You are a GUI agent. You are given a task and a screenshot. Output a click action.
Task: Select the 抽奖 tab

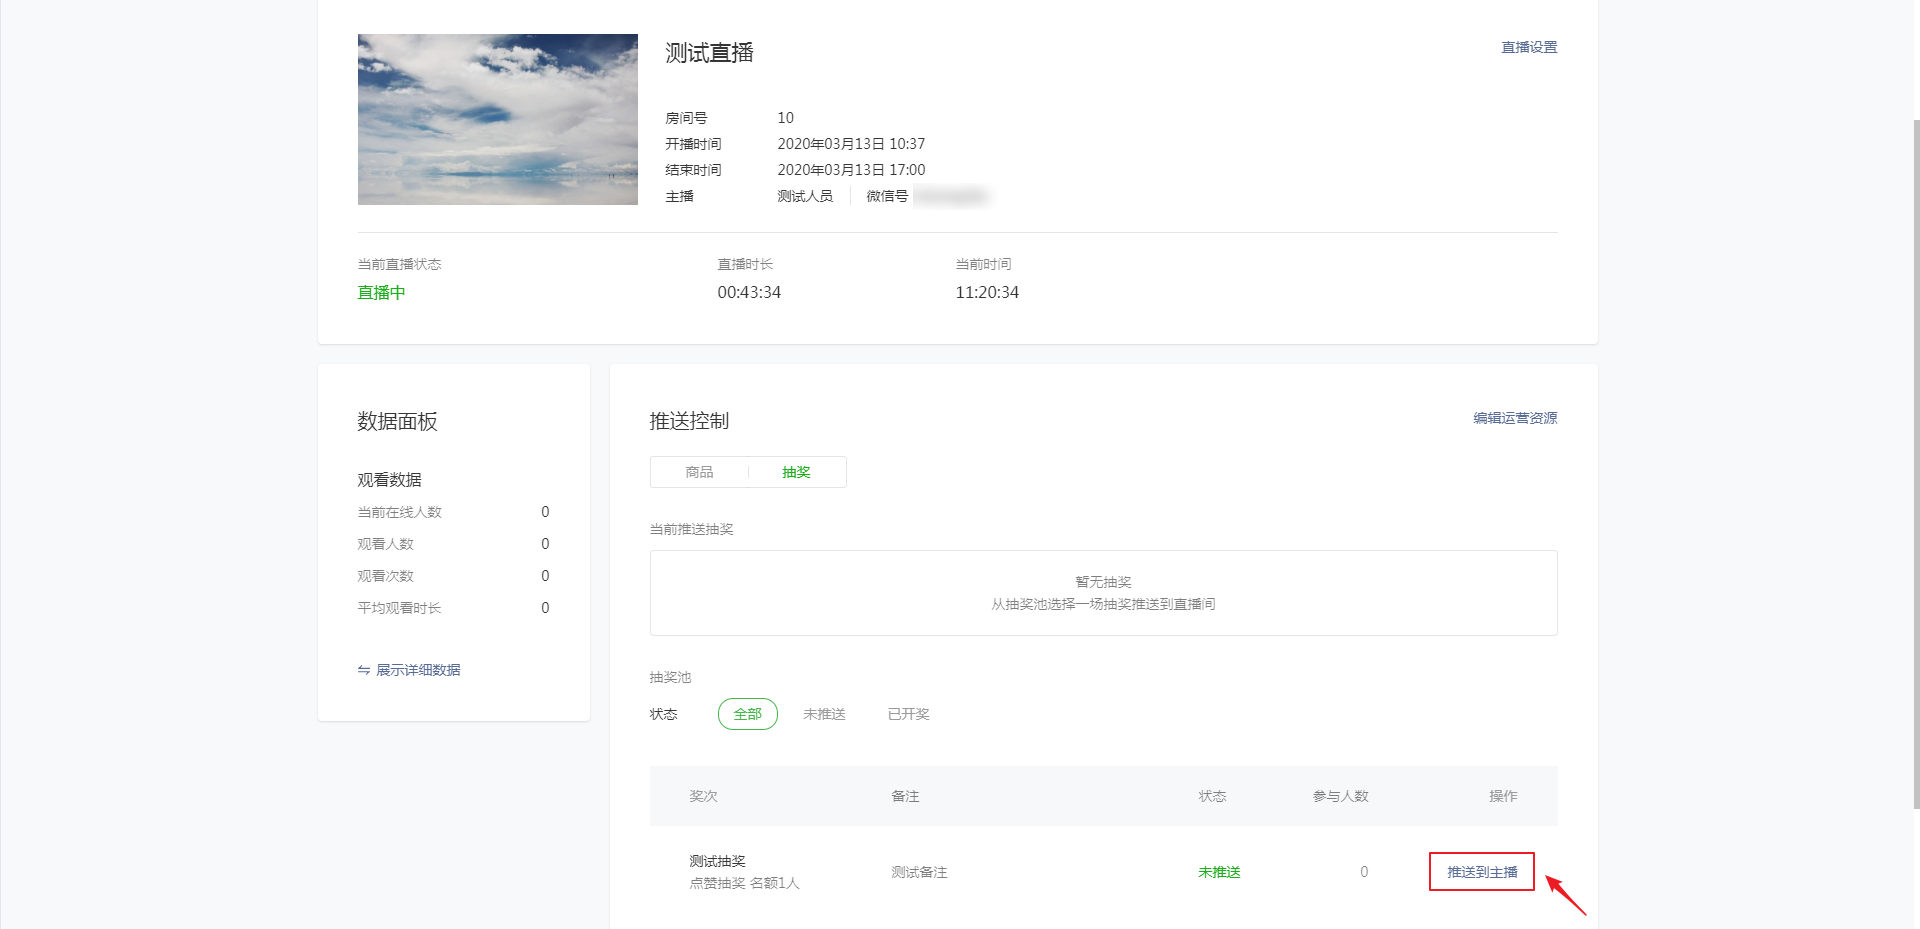(796, 472)
